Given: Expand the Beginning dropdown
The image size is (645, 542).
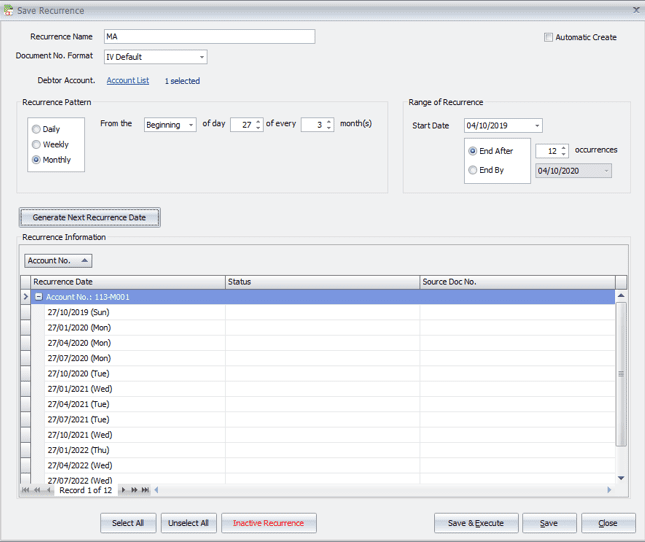Looking at the screenshot, I should (190, 125).
